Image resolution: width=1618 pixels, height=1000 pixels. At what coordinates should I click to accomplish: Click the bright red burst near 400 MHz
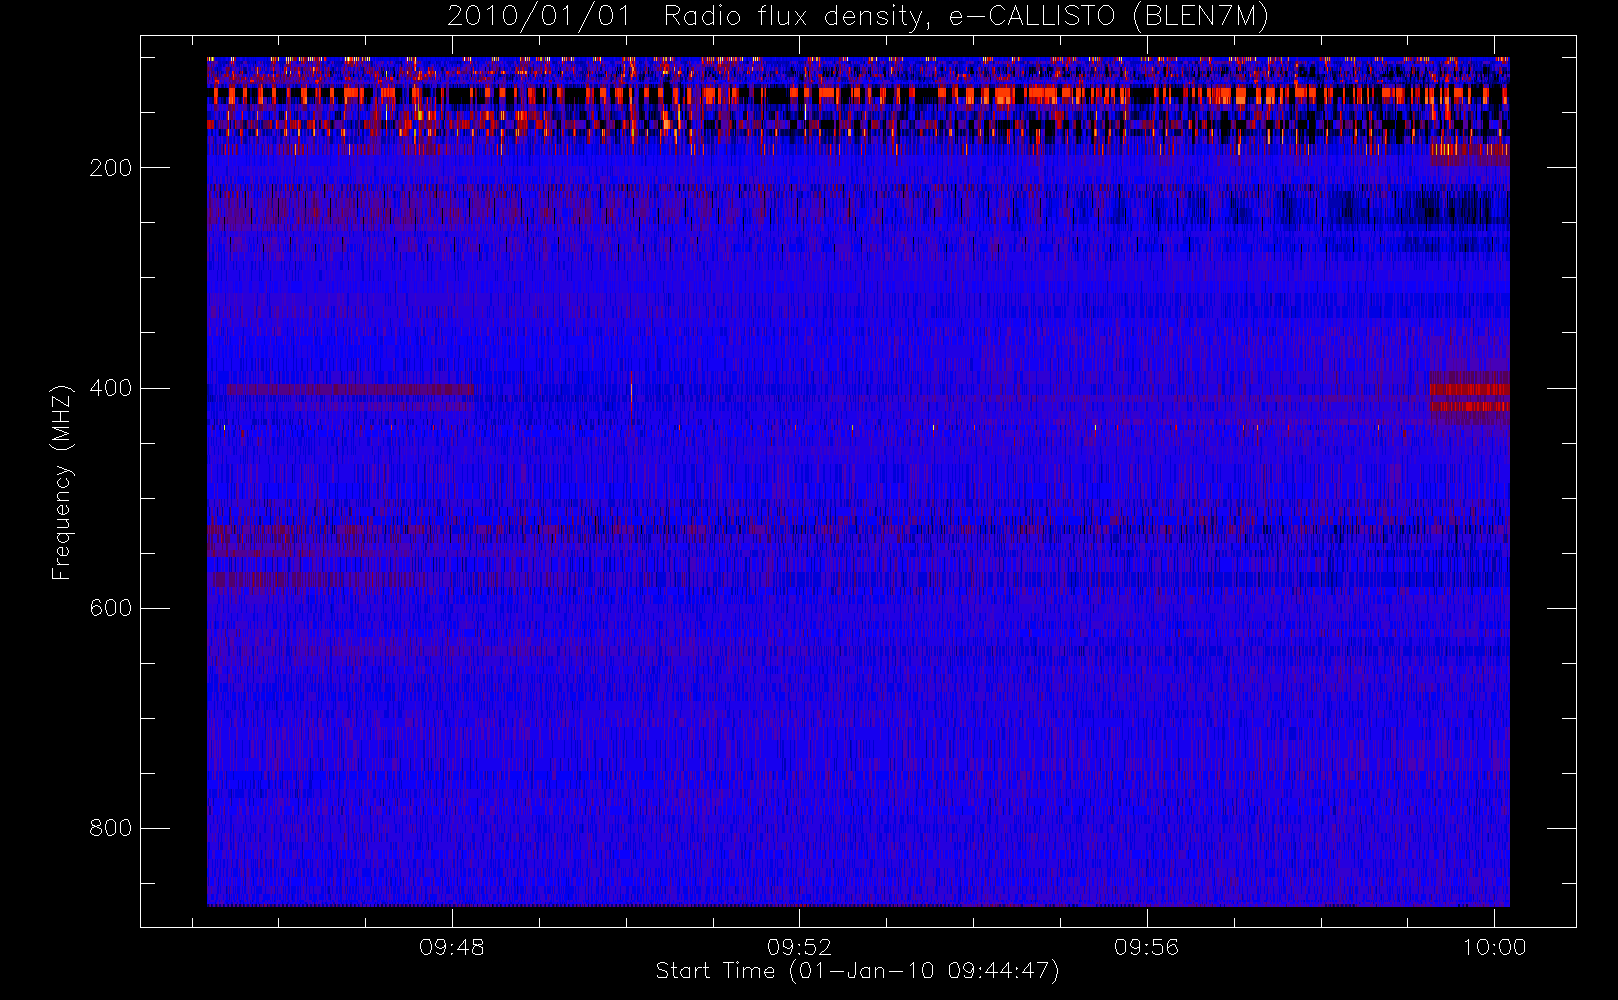click(x=1469, y=398)
